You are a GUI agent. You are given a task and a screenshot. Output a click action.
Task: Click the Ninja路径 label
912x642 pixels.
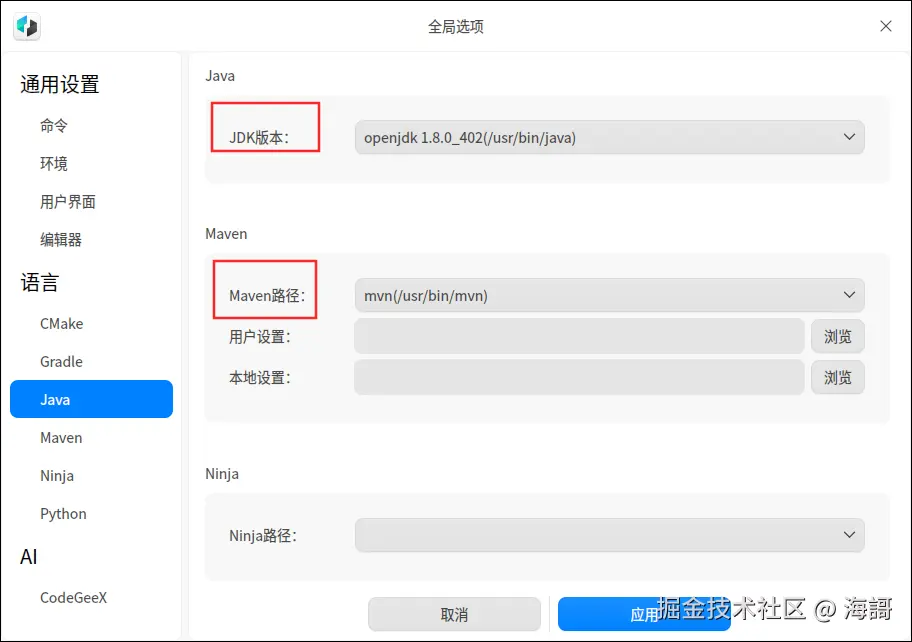click(x=263, y=536)
